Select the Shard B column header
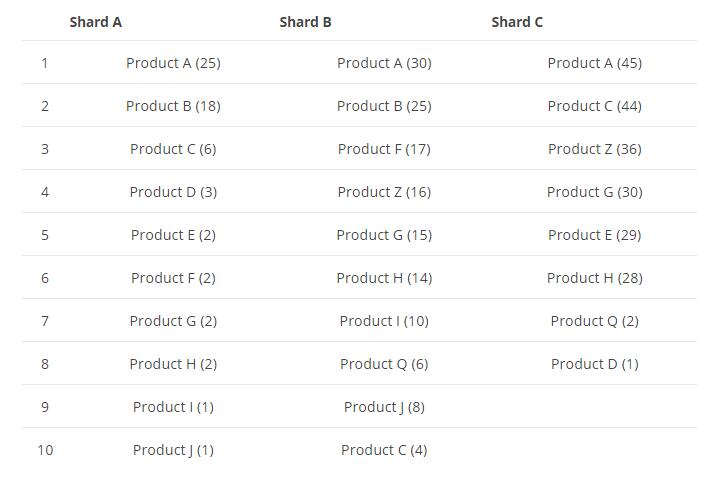 click(x=305, y=22)
